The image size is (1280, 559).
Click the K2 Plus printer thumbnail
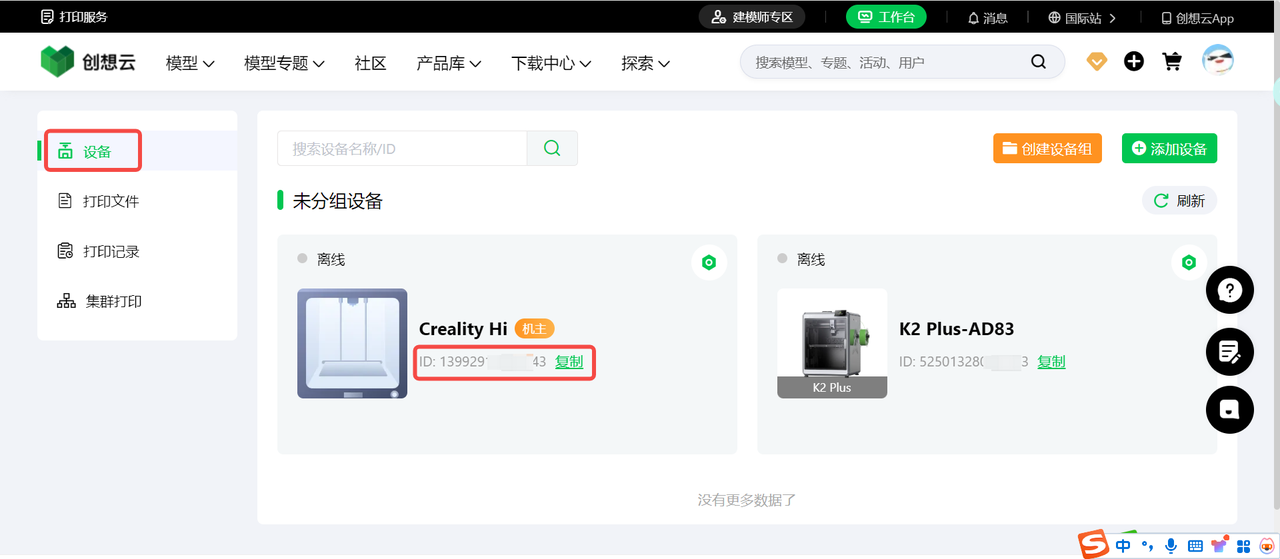coord(832,343)
